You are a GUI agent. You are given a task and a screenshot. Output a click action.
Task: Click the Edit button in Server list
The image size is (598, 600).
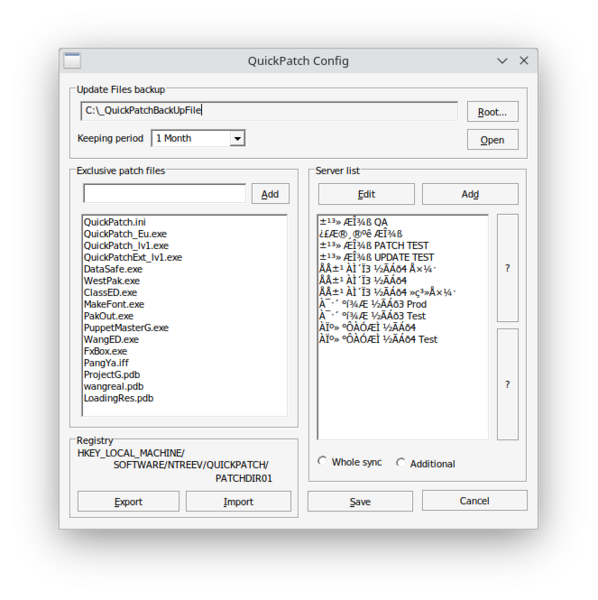(x=366, y=194)
